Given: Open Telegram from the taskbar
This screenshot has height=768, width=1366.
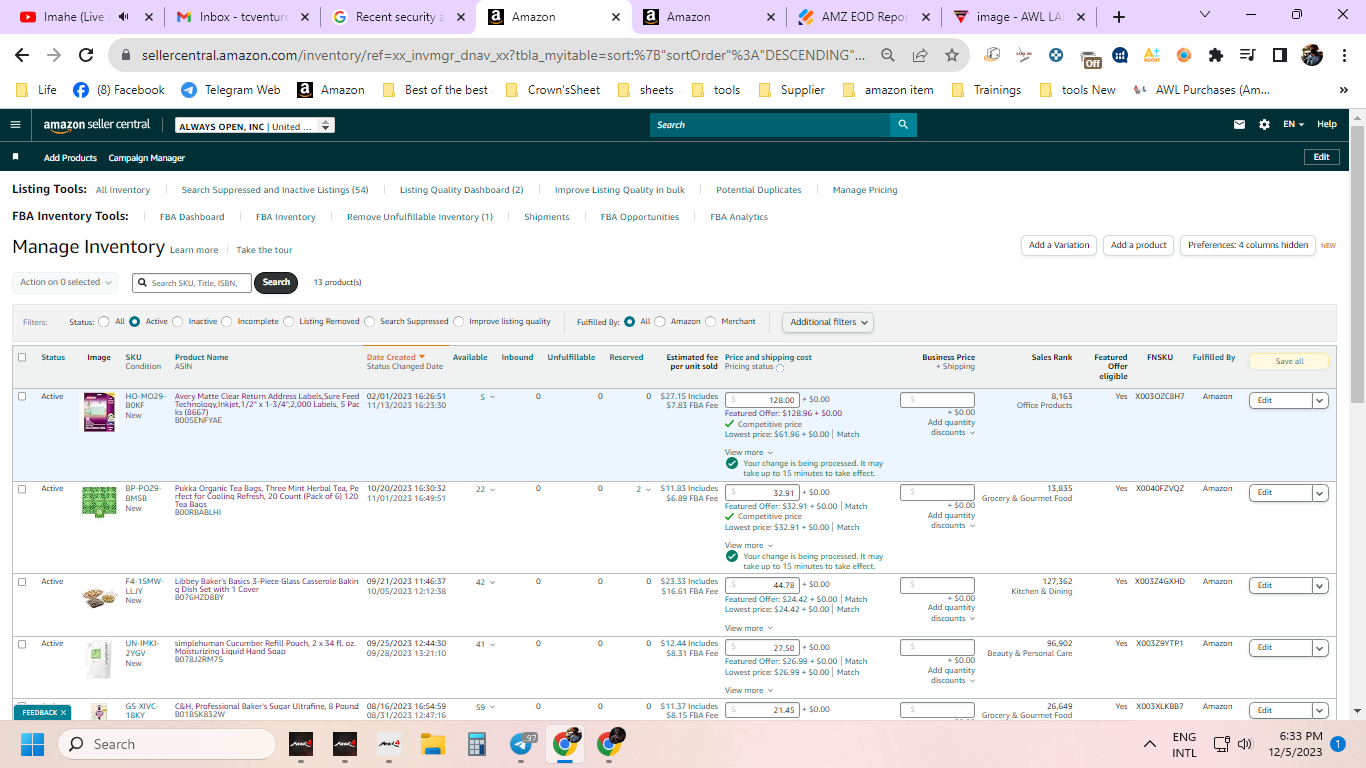Looking at the screenshot, I should click(521, 744).
